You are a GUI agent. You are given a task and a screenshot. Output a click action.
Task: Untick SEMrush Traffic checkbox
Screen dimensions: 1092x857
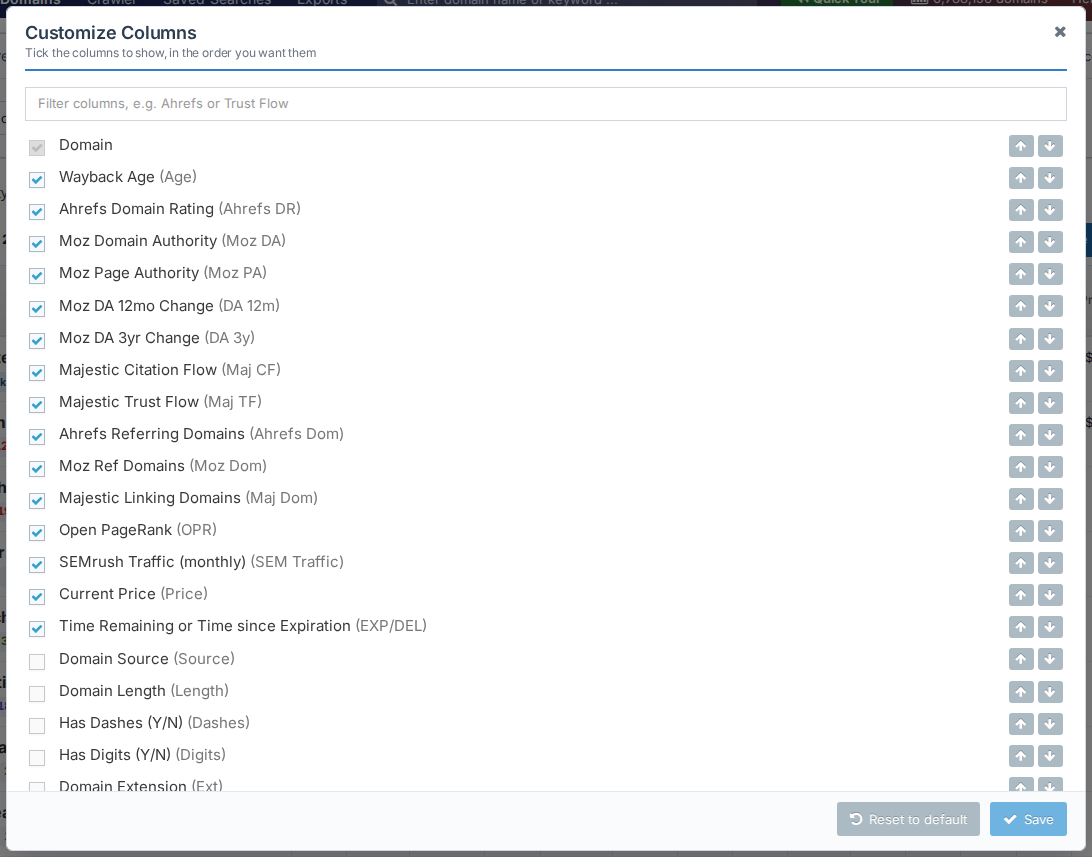tap(37, 565)
